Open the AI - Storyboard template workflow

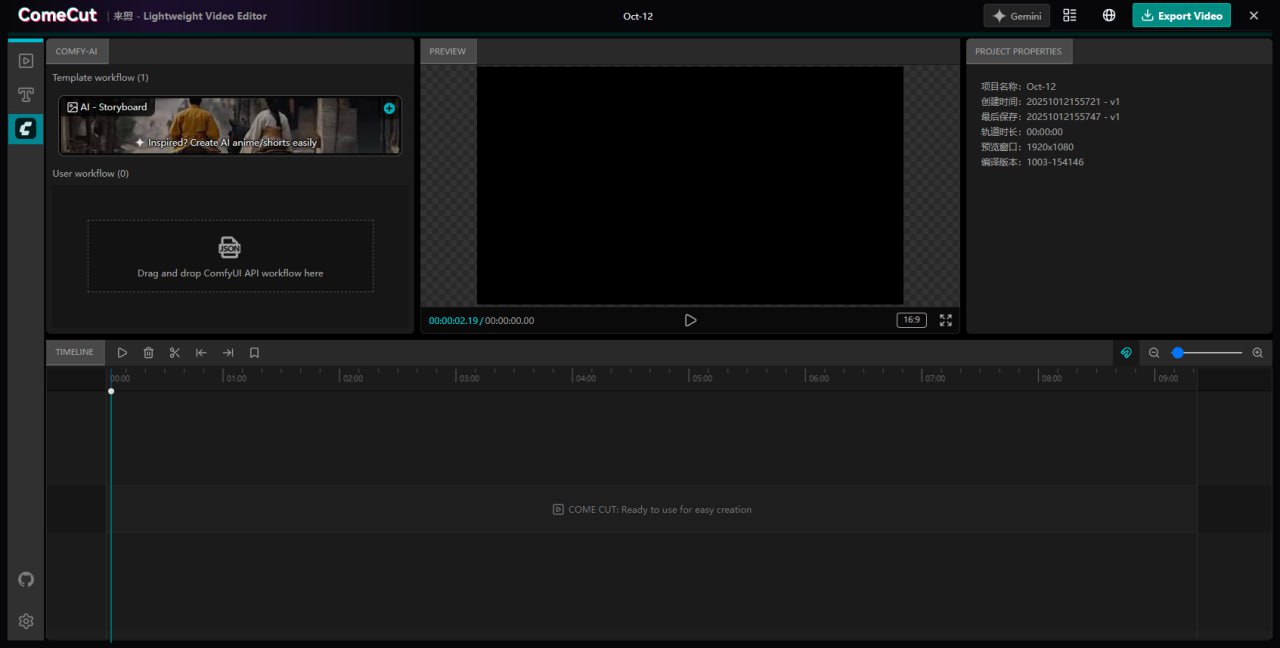[x=229, y=125]
